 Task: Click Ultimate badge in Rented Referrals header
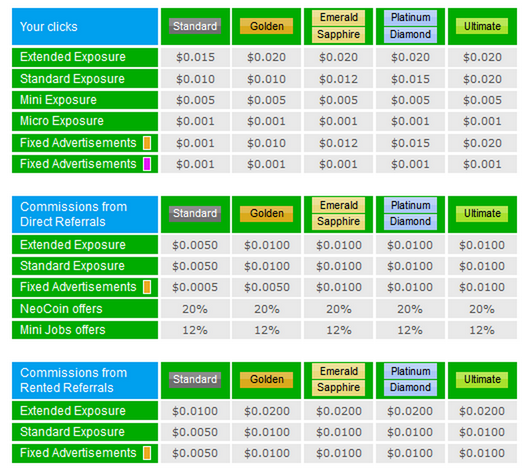(482, 380)
